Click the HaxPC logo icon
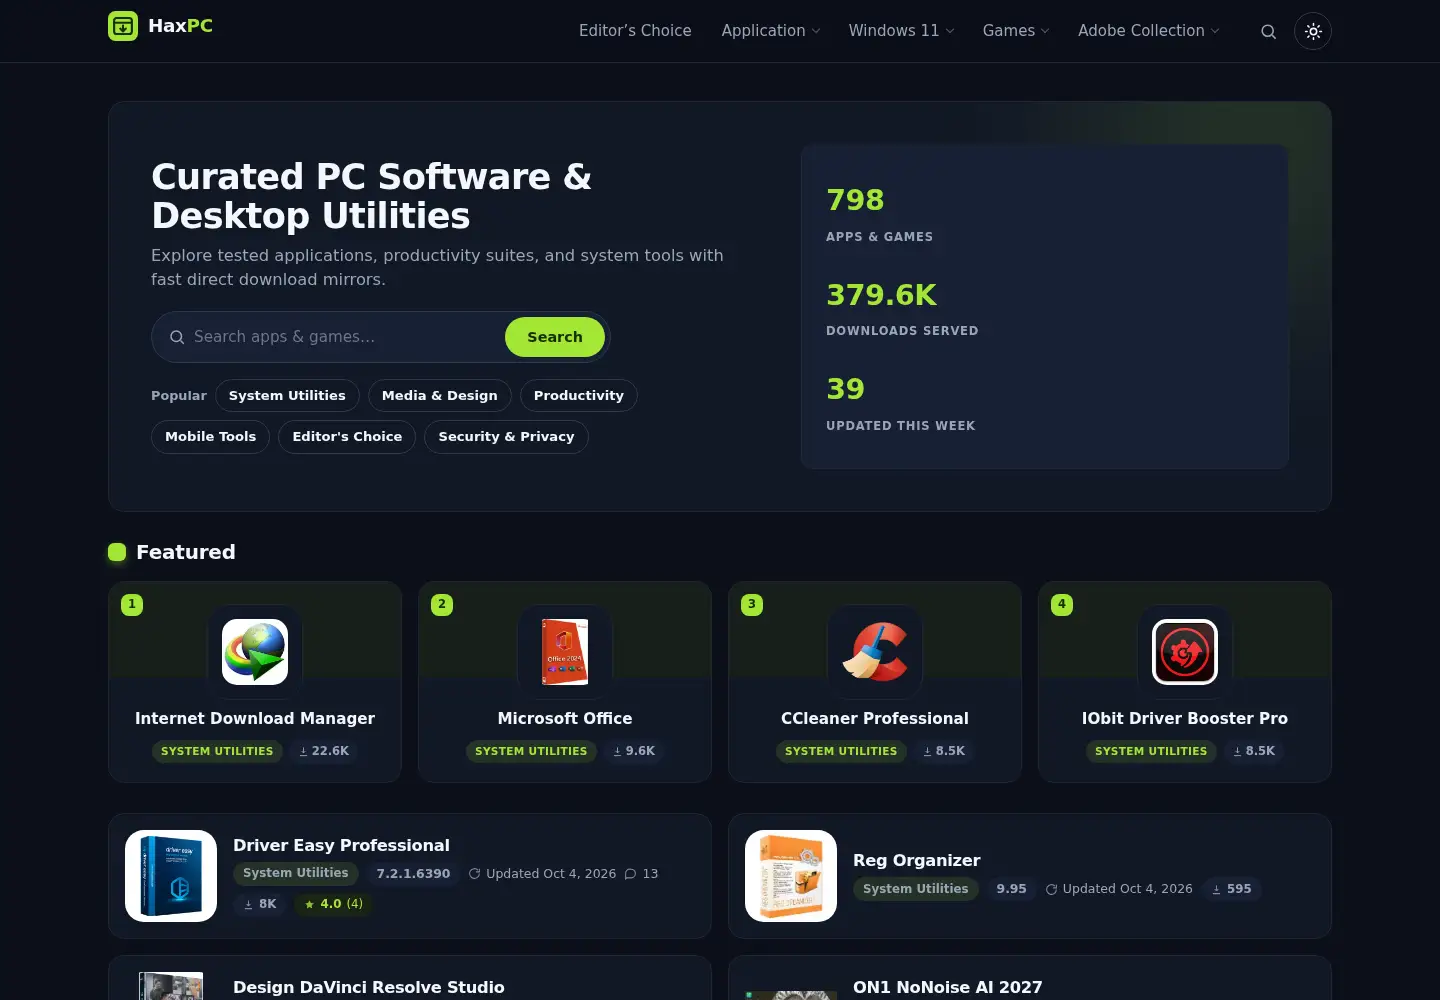This screenshot has width=1440, height=1000. click(x=123, y=26)
